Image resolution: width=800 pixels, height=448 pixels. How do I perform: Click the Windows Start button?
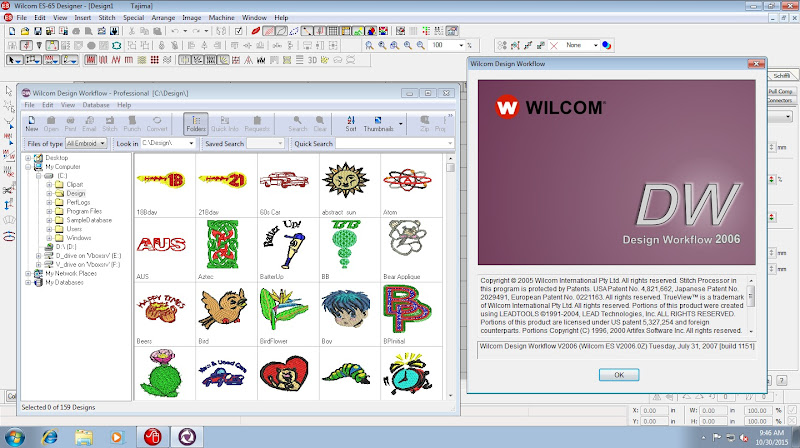coord(15,437)
